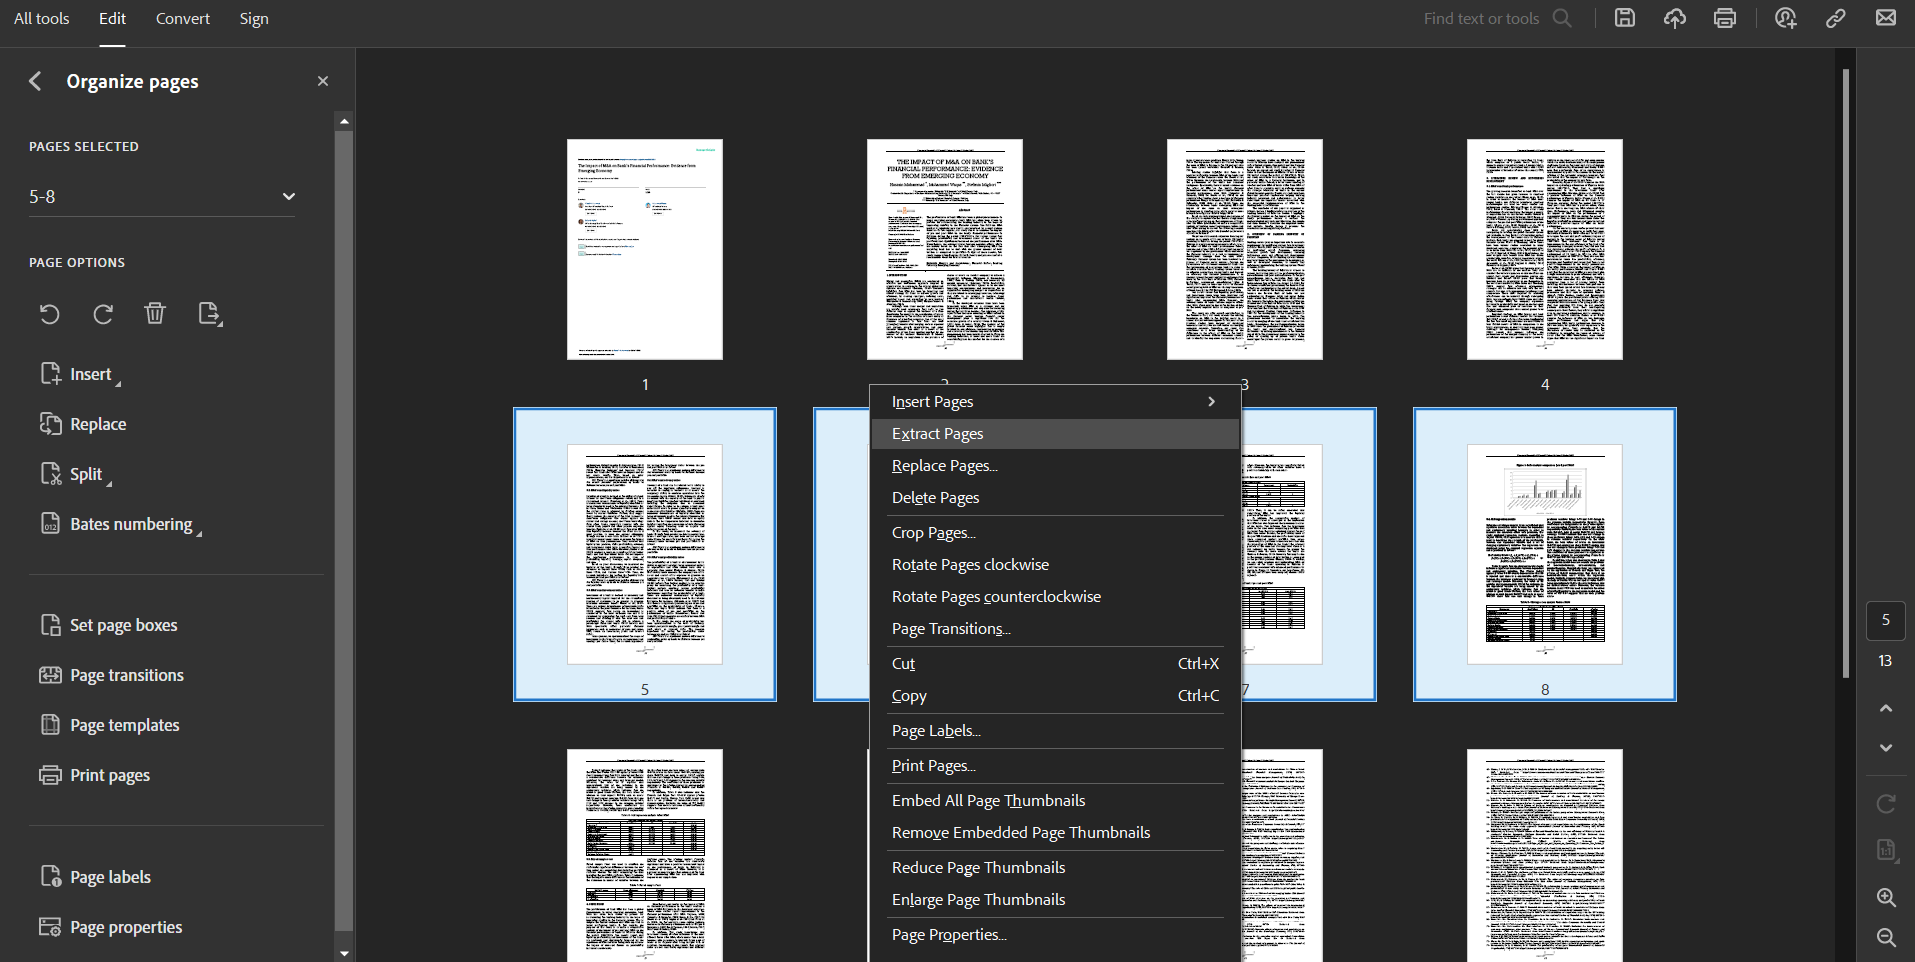1915x962 pixels.
Task: Choose Extract Pages from context menu
Action: [x=938, y=434]
